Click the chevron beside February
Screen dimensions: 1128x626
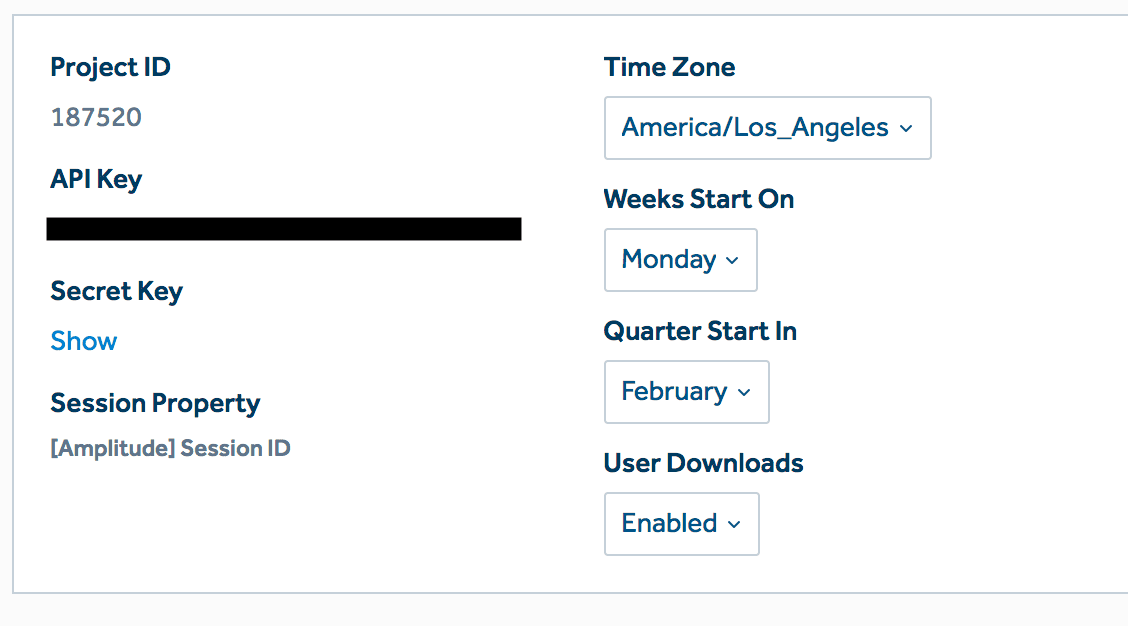pos(743,392)
